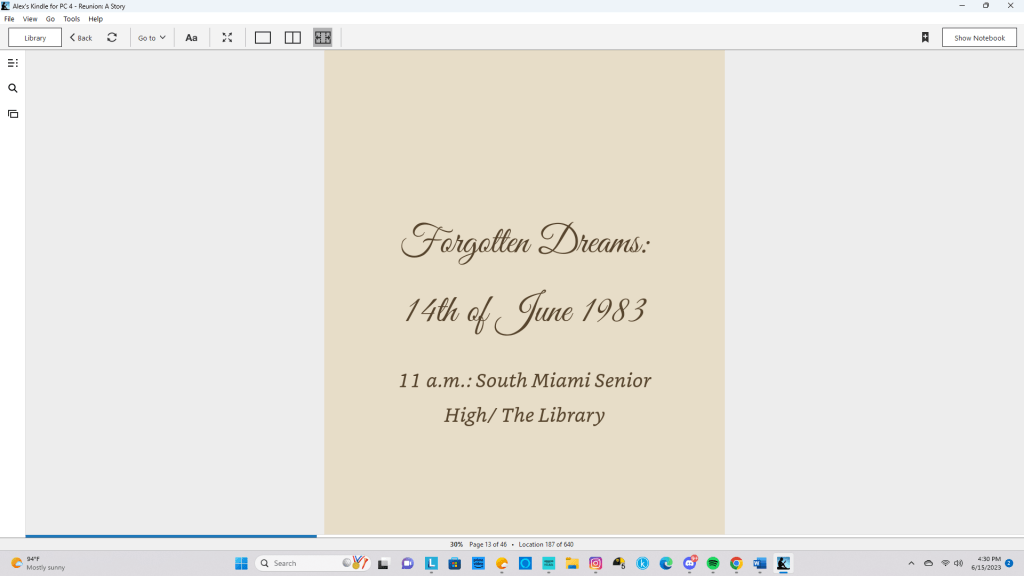Switch to two column page layout
The width and height of the screenshot is (1024, 576).
(293, 38)
